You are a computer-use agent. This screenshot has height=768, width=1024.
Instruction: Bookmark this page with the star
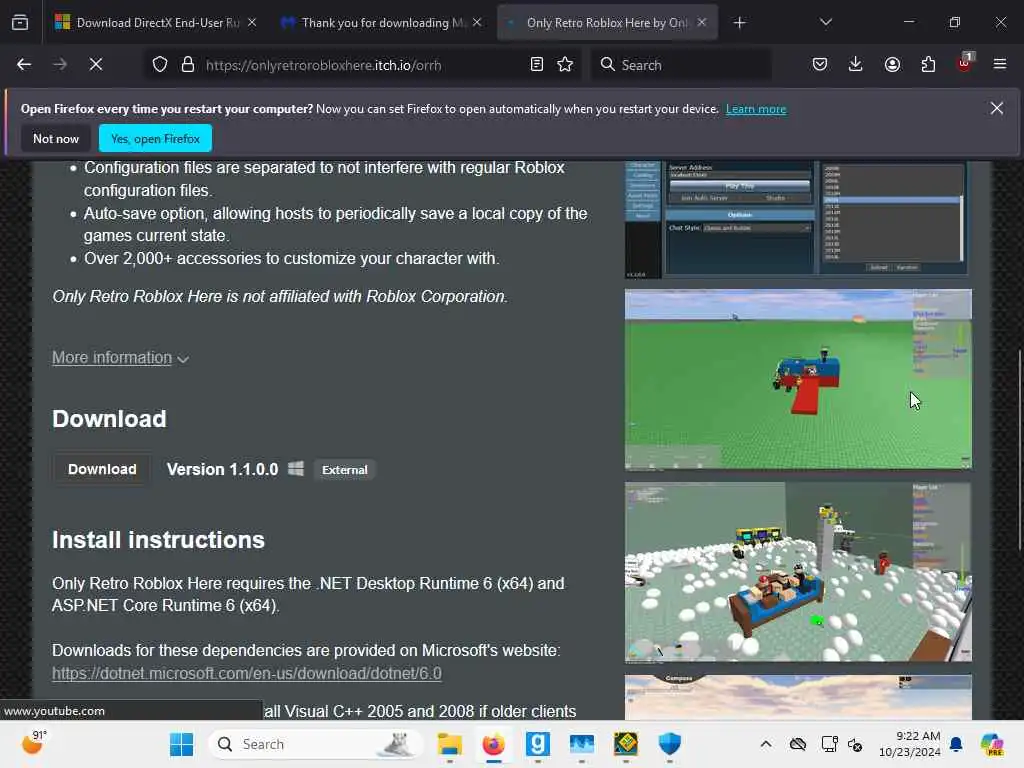tap(566, 65)
